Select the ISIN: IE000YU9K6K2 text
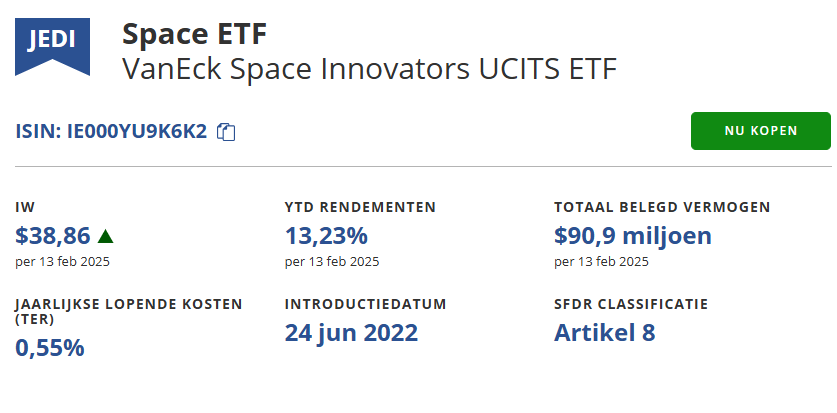This screenshot has height=413, width=837. 112,131
